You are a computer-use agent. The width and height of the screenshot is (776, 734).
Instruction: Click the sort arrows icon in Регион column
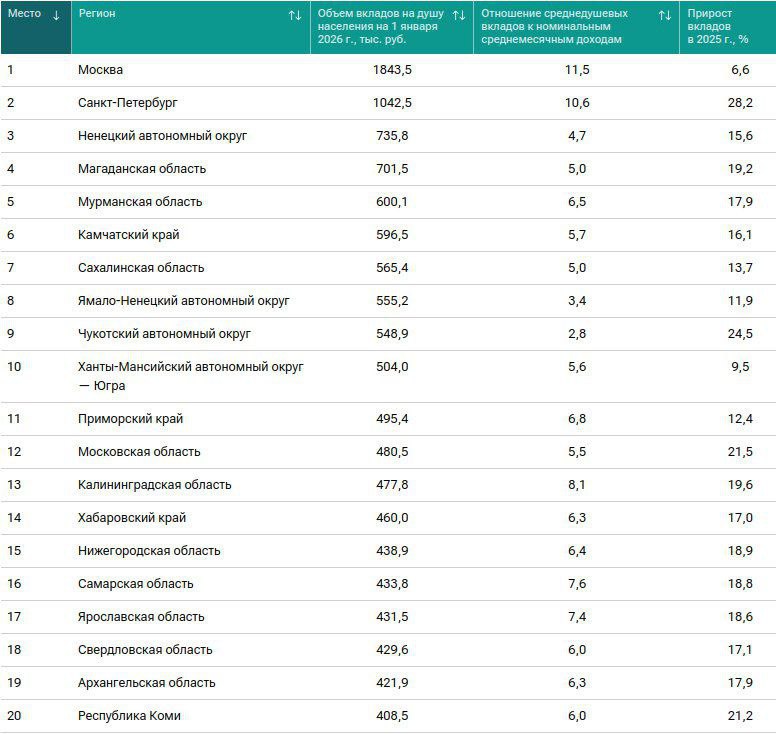click(x=295, y=15)
